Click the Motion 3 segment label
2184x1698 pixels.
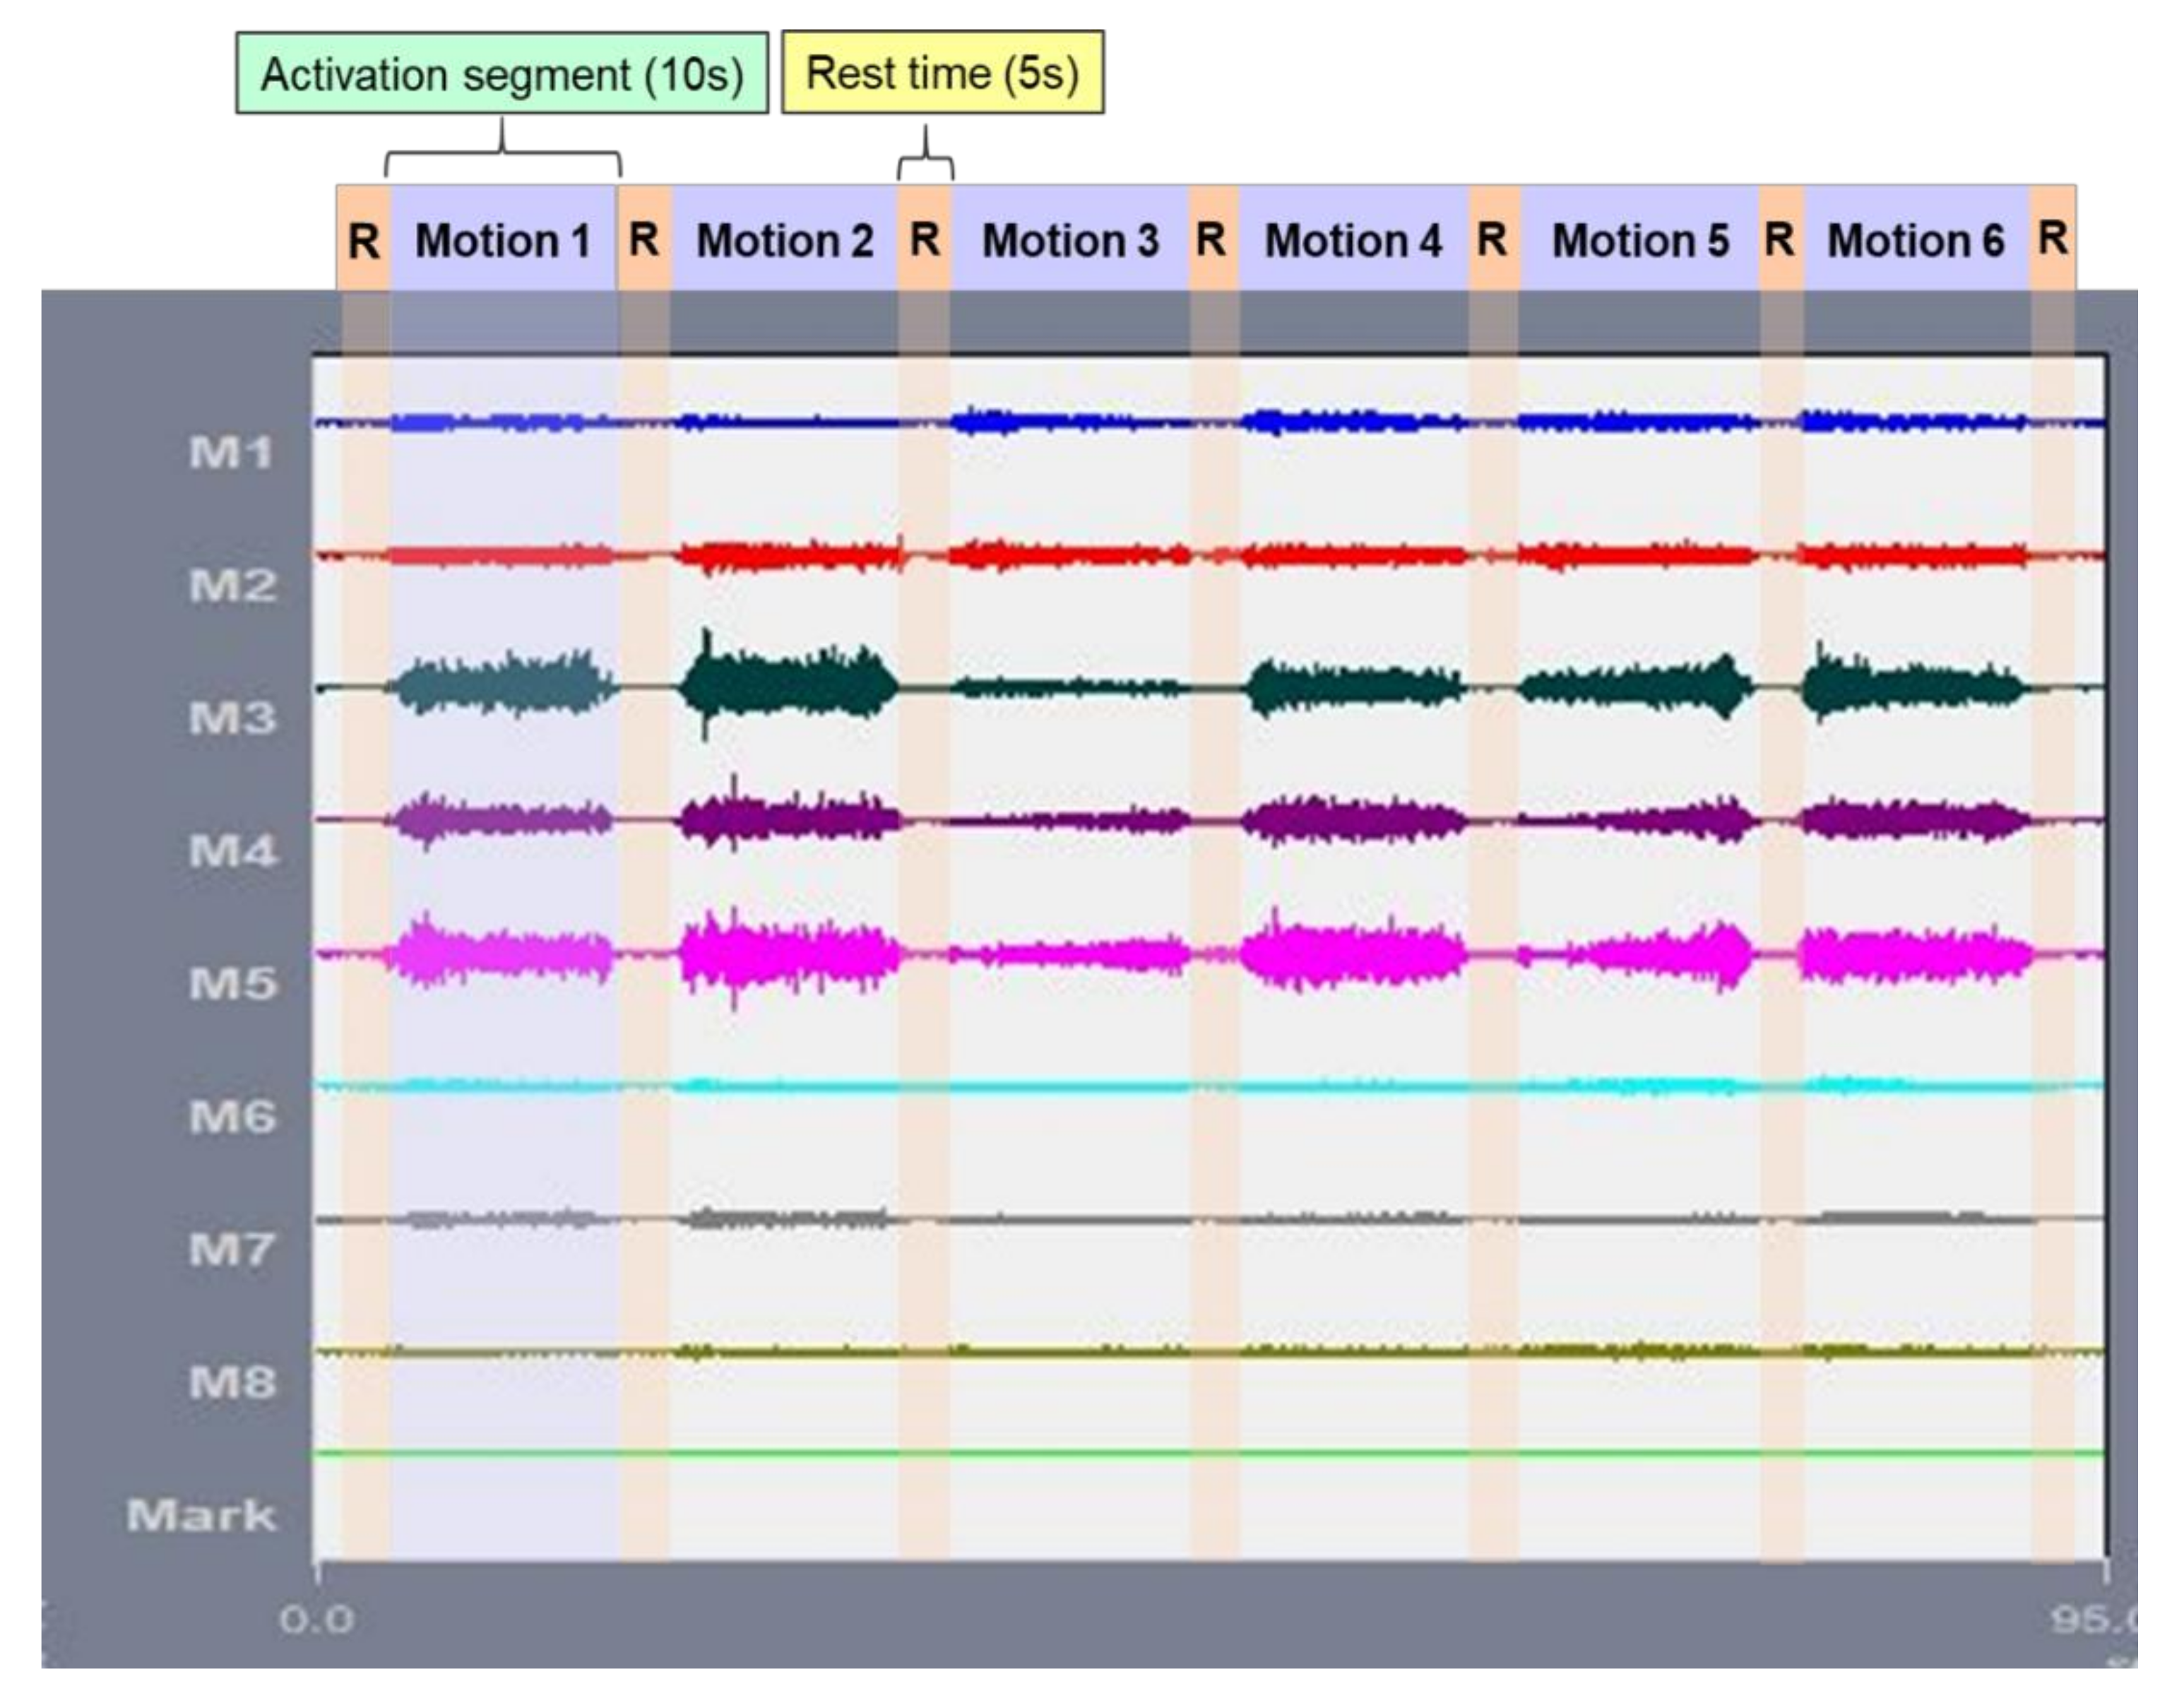[1070, 241]
